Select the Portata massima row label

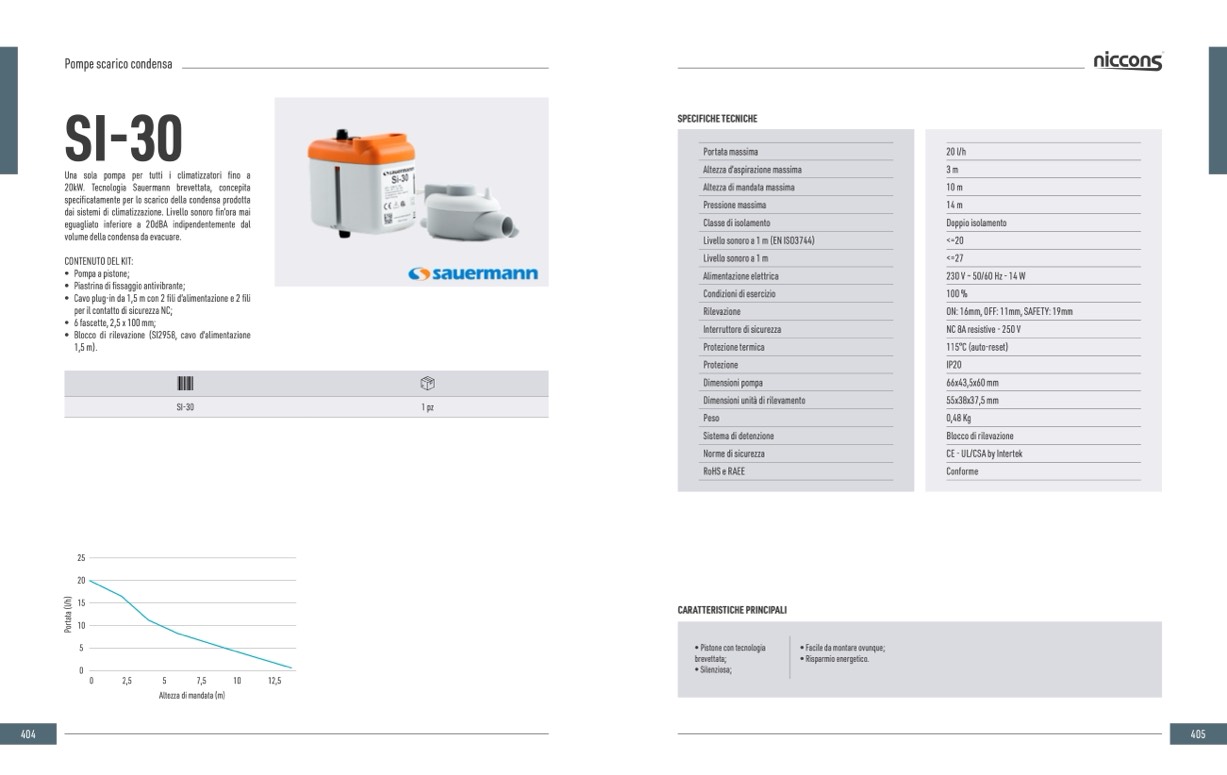730,152
